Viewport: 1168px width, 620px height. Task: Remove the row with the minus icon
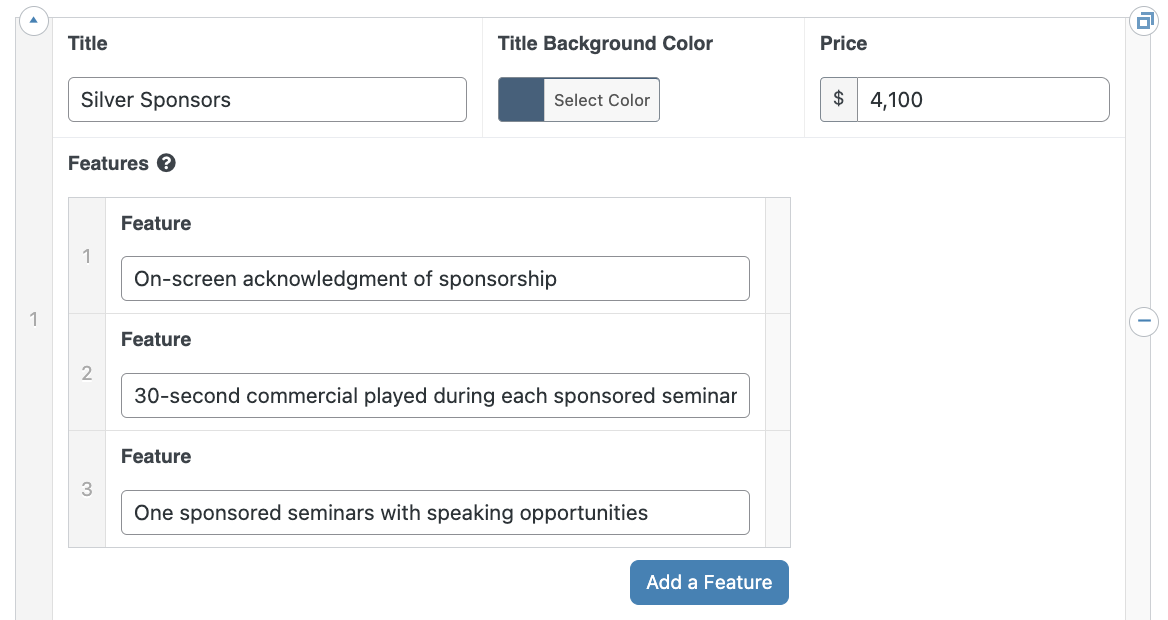pos(1144,321)
